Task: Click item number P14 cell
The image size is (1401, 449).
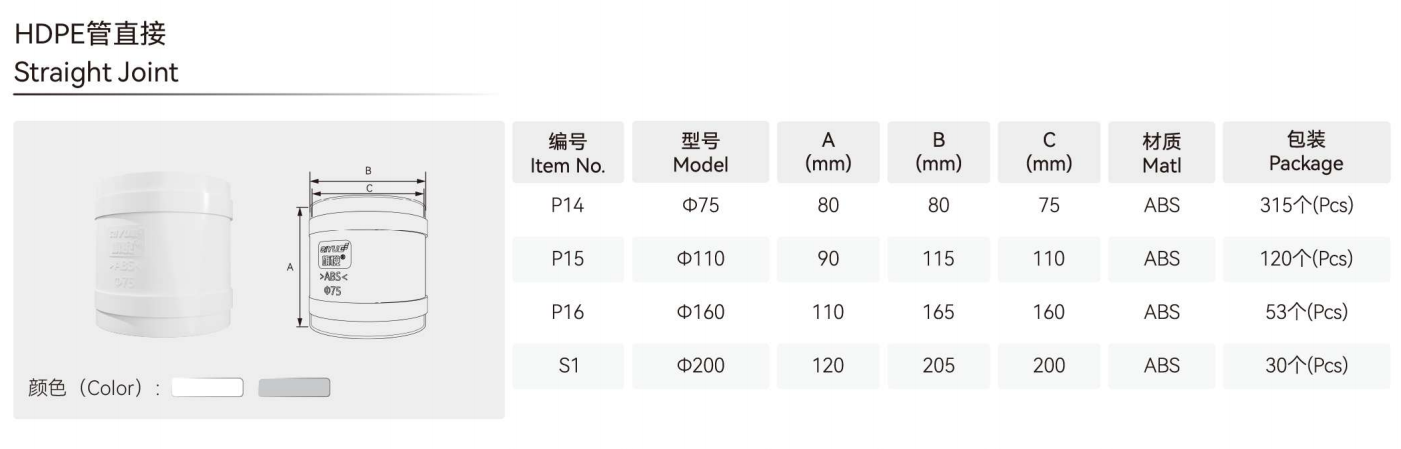Action: pyautogui.click(x=567, y=206)
